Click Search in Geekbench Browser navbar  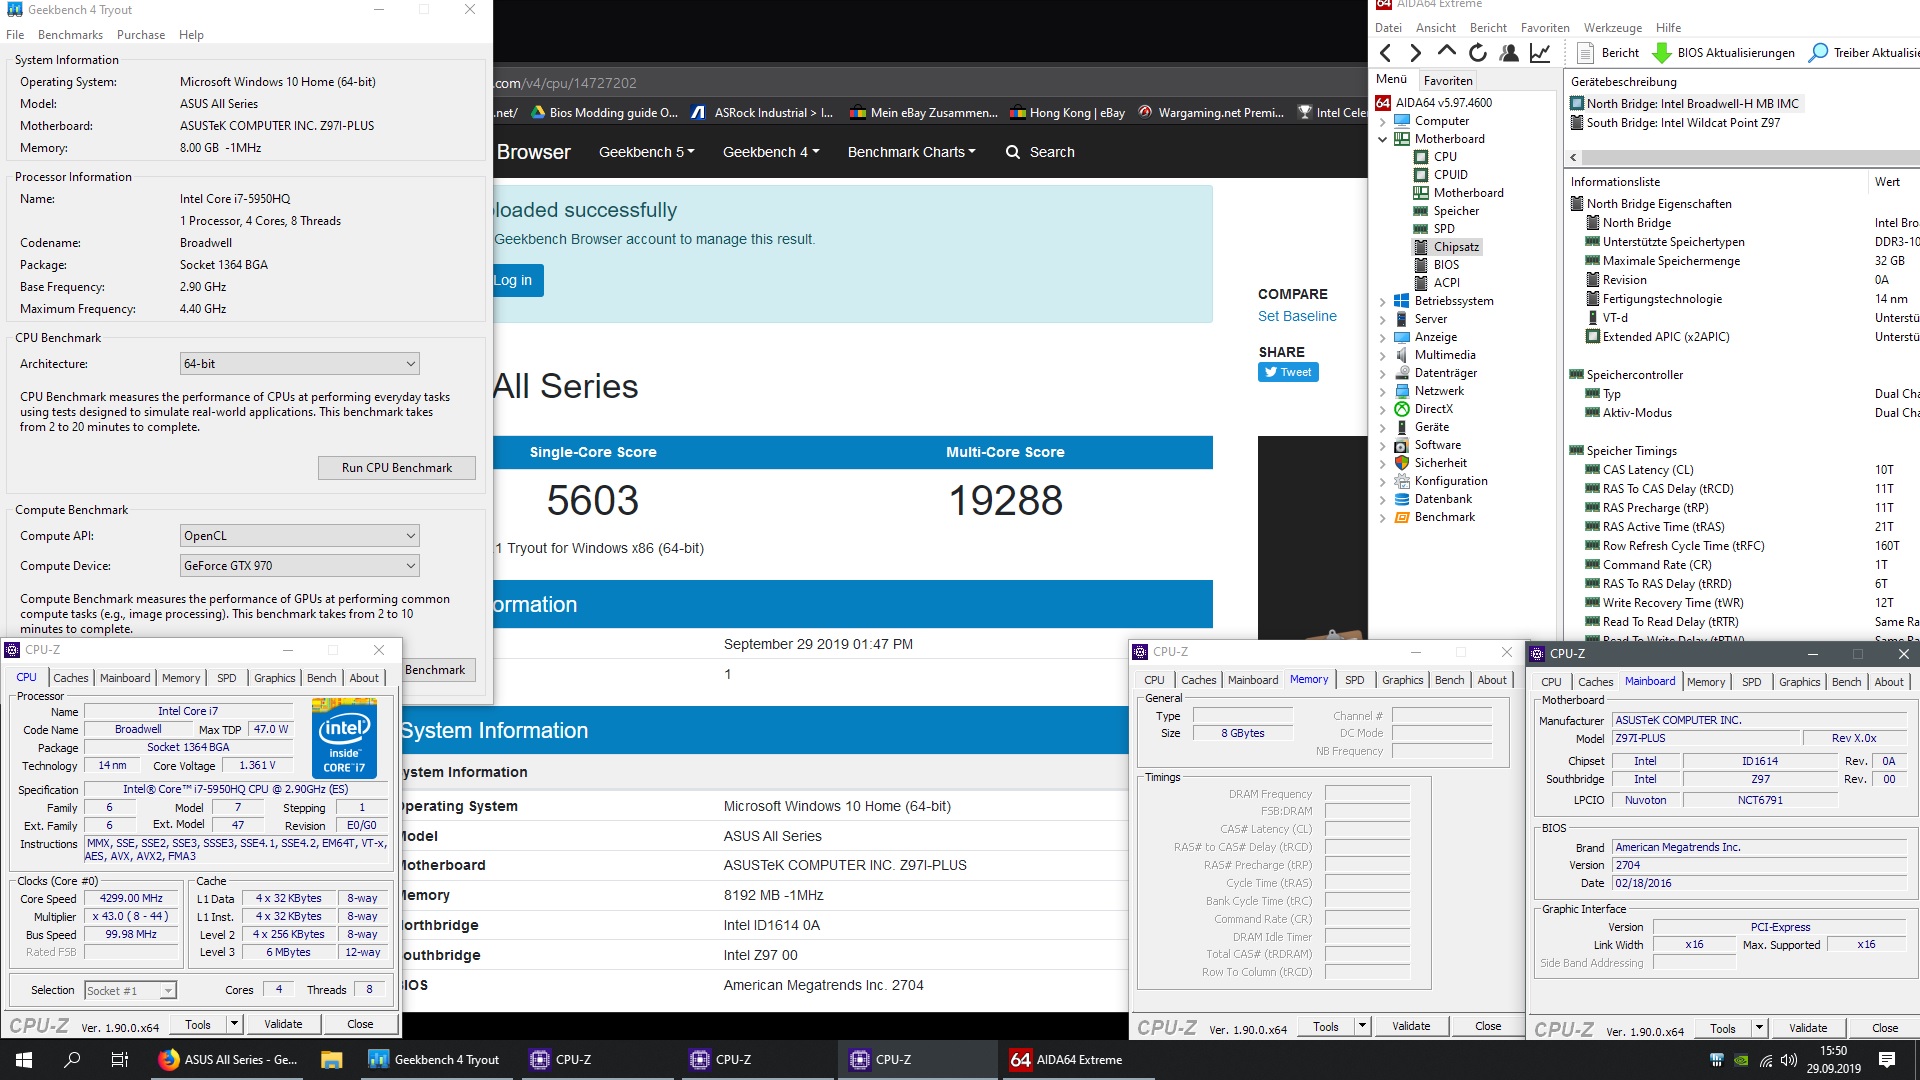click(x=1040, y=152)
